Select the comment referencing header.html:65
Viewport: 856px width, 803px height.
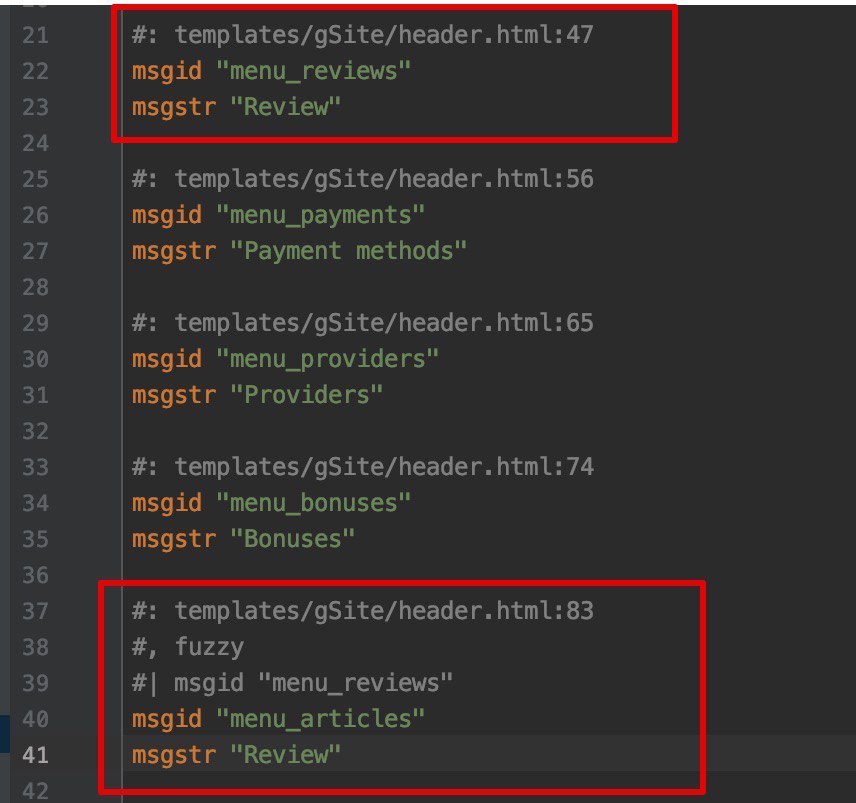(x=362, y=323)
